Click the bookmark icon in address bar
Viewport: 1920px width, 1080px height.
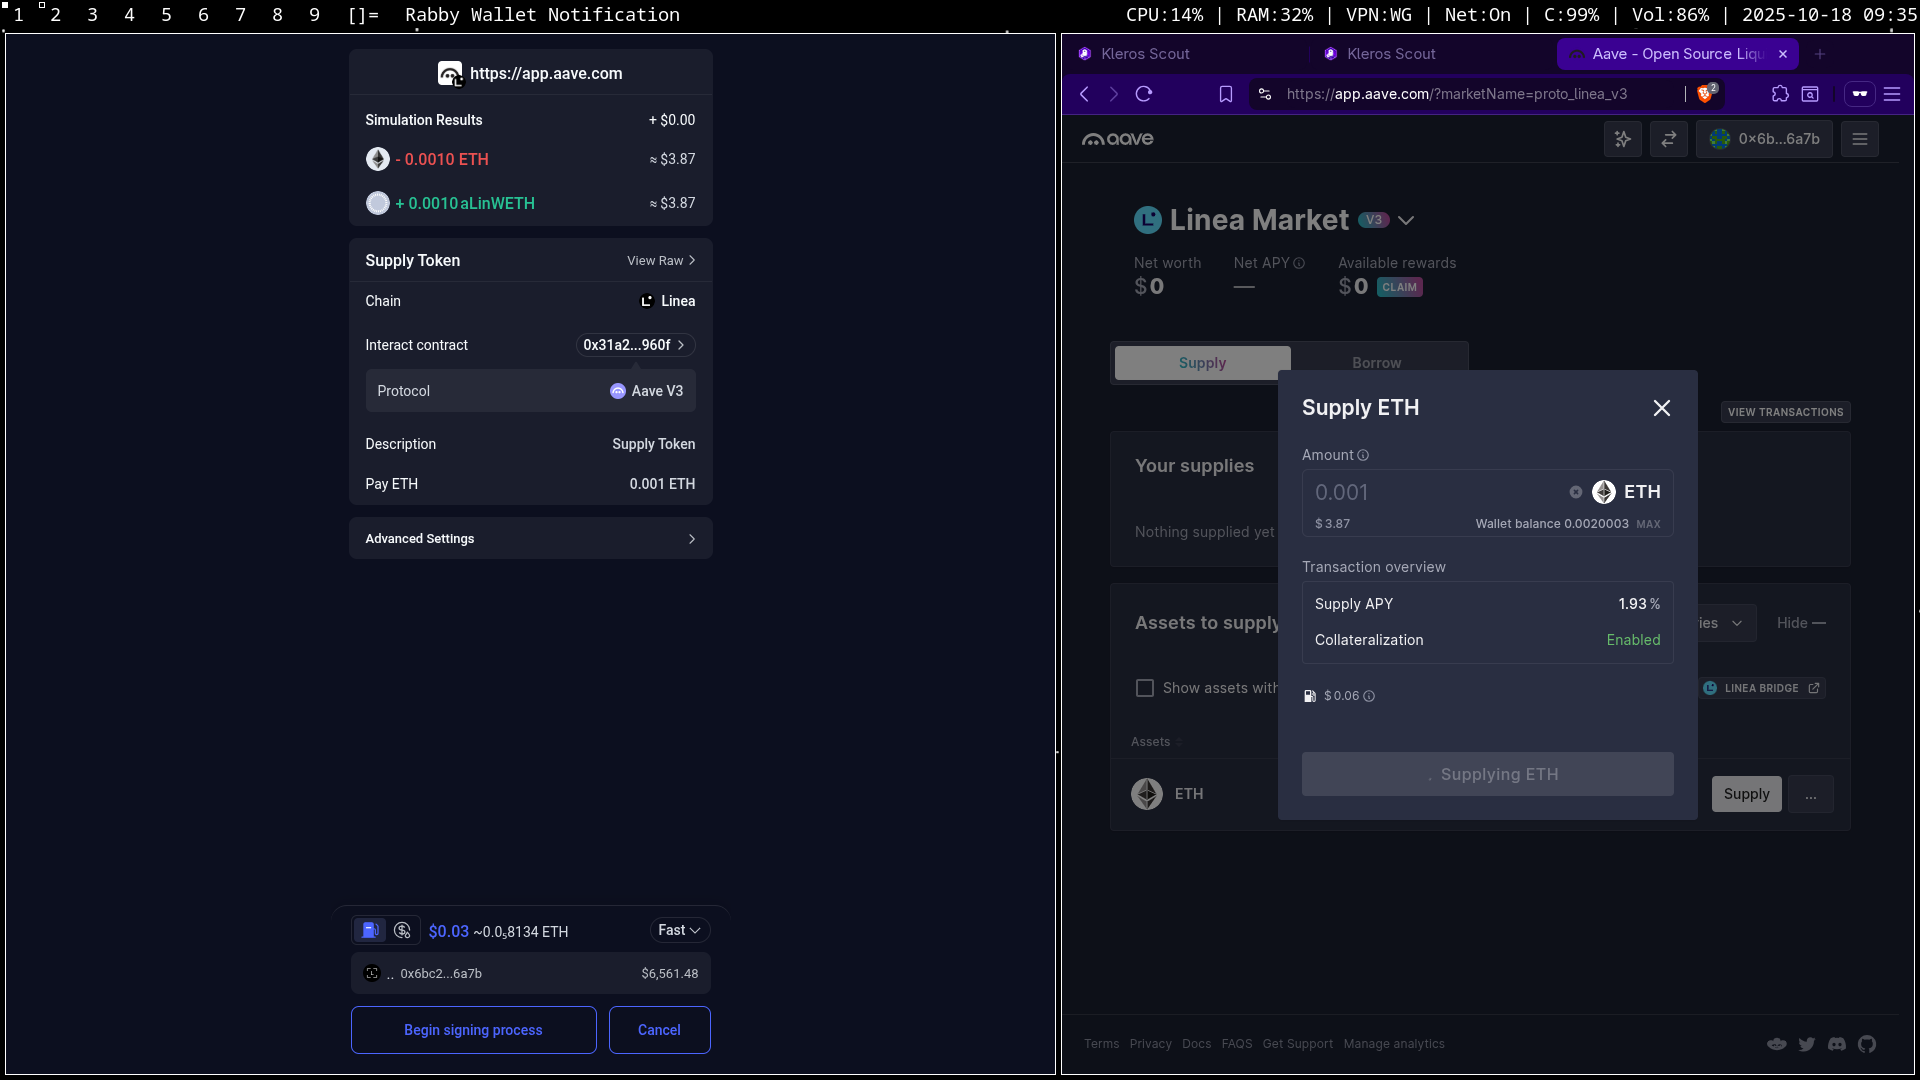click(x=1226, y=94)
